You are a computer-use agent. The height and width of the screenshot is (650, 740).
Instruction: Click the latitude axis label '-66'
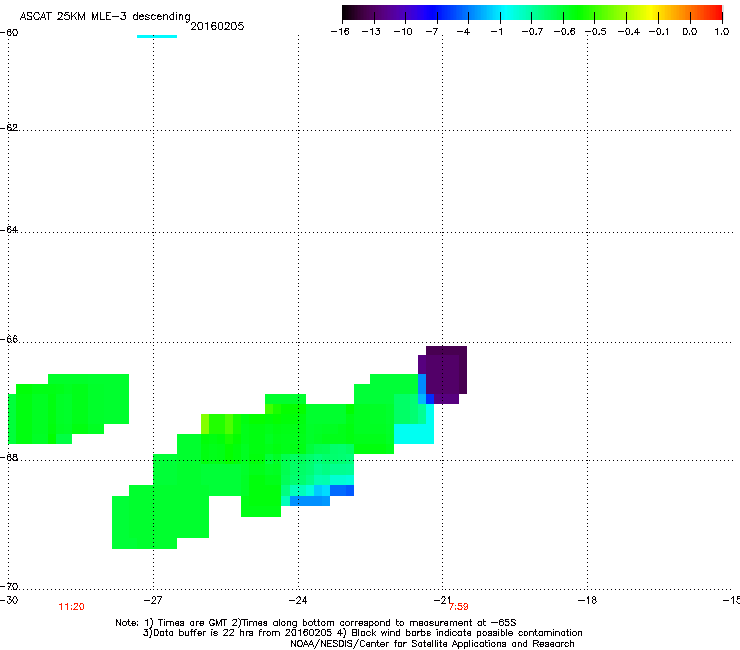(9, 340)
